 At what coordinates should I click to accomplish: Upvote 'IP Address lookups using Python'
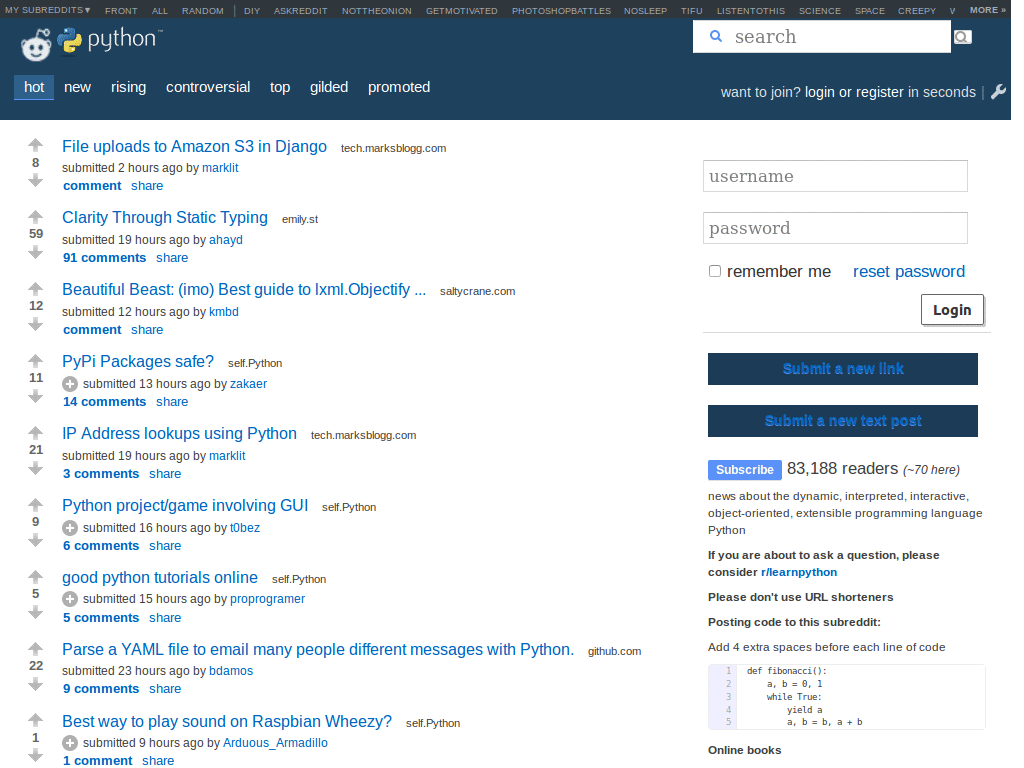coord(35,432)
